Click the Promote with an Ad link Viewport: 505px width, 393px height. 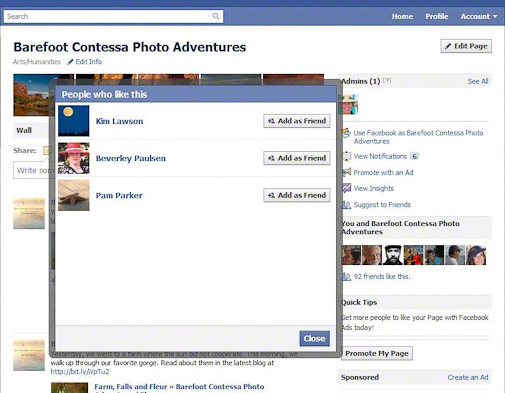[383, 172]
